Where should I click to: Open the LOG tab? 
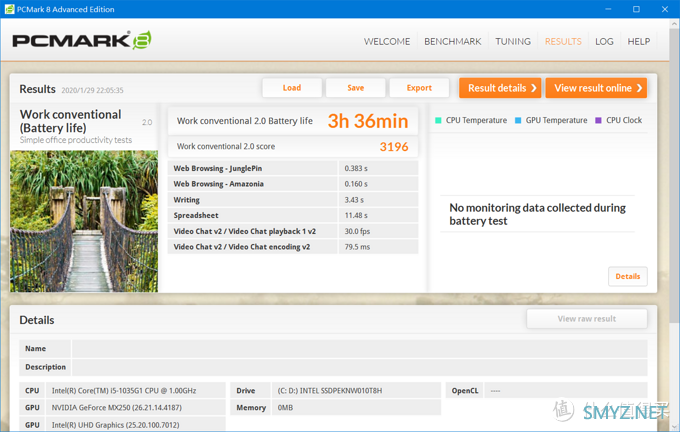[604, 41]
